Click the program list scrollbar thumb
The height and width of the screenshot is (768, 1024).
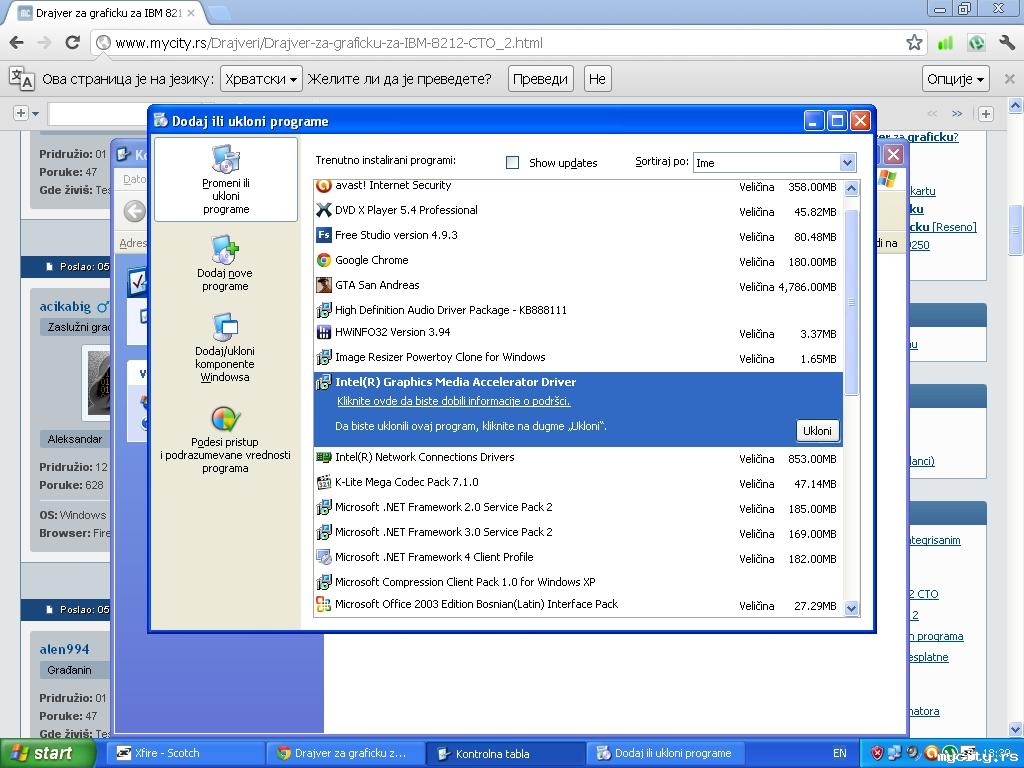[851, 302]
